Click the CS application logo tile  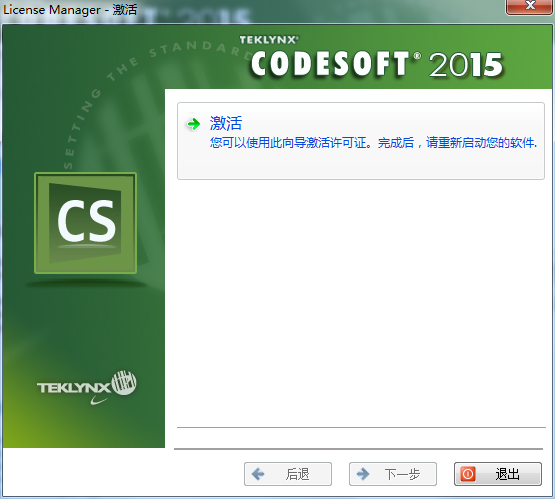(85, 223)
